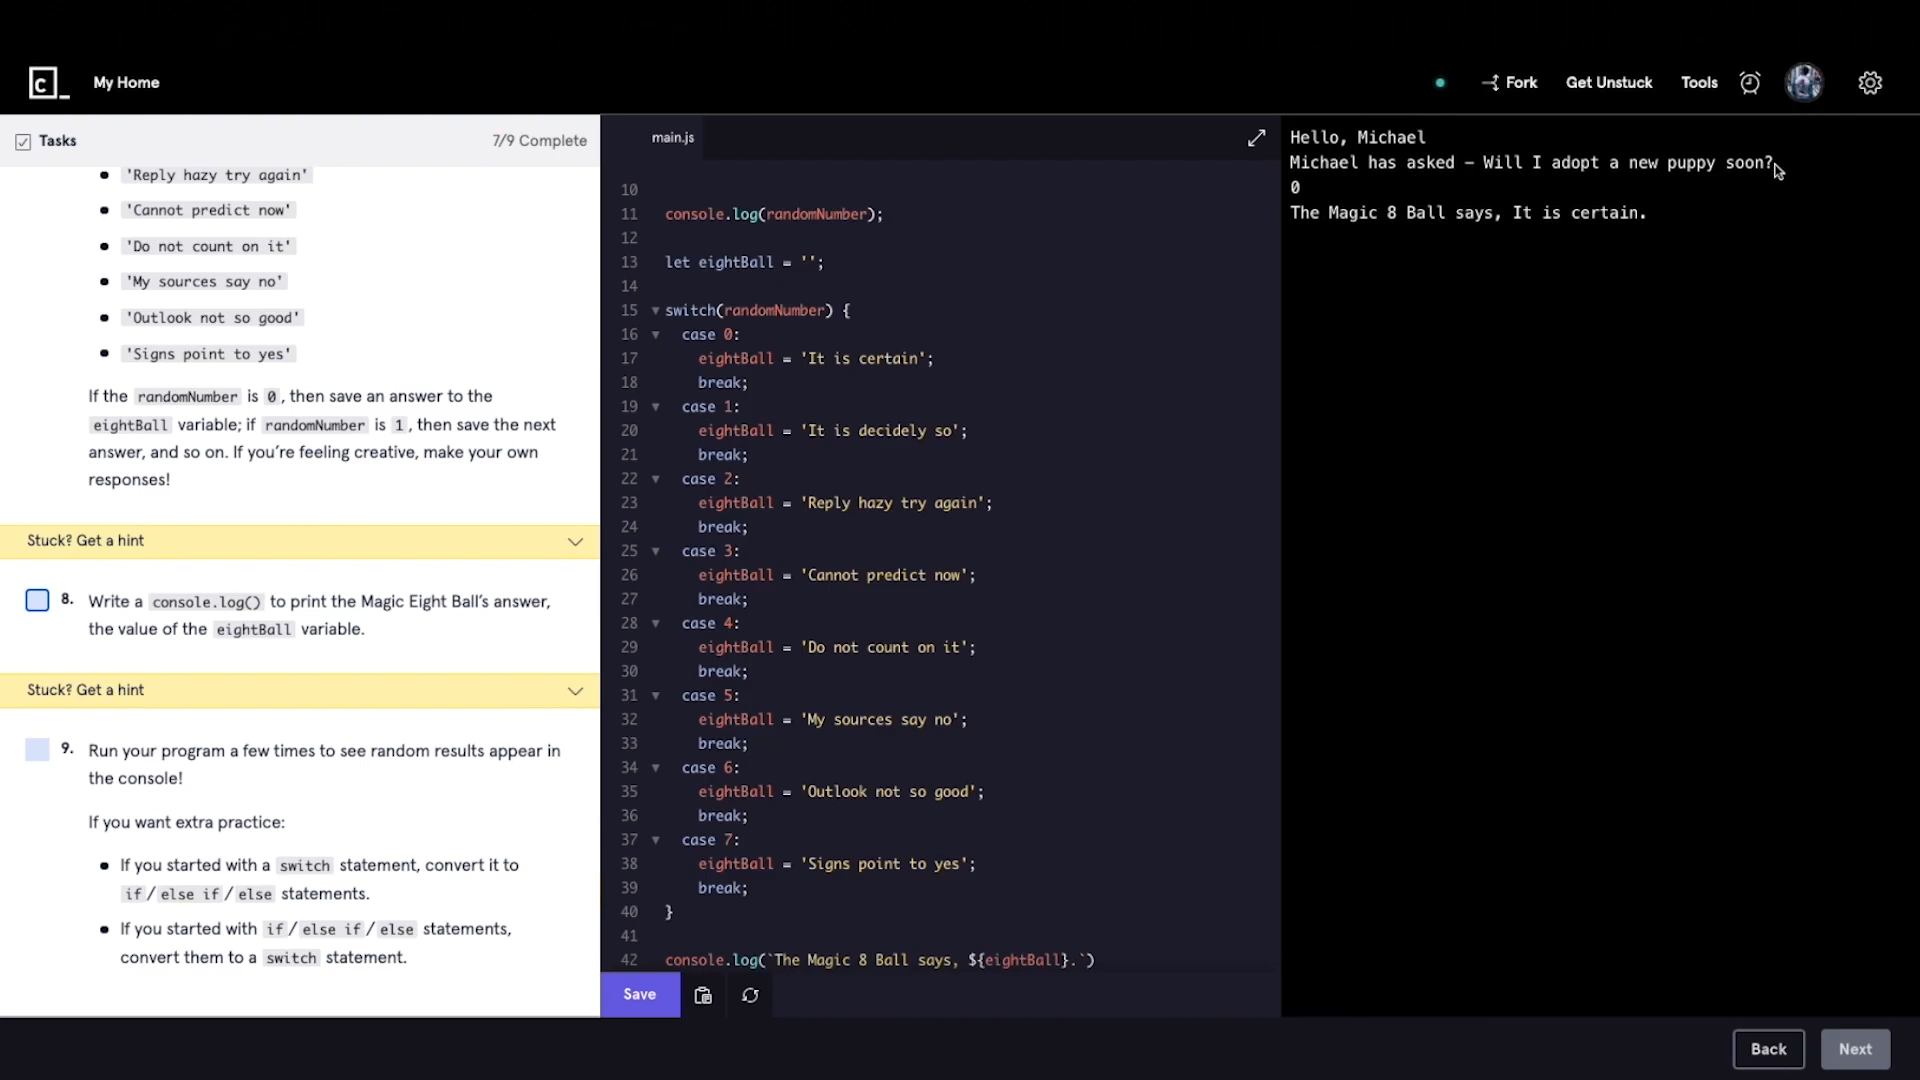
Task: Open the timer alarm clock icon
Action: pyautogui.click(x=1749, y=83)
